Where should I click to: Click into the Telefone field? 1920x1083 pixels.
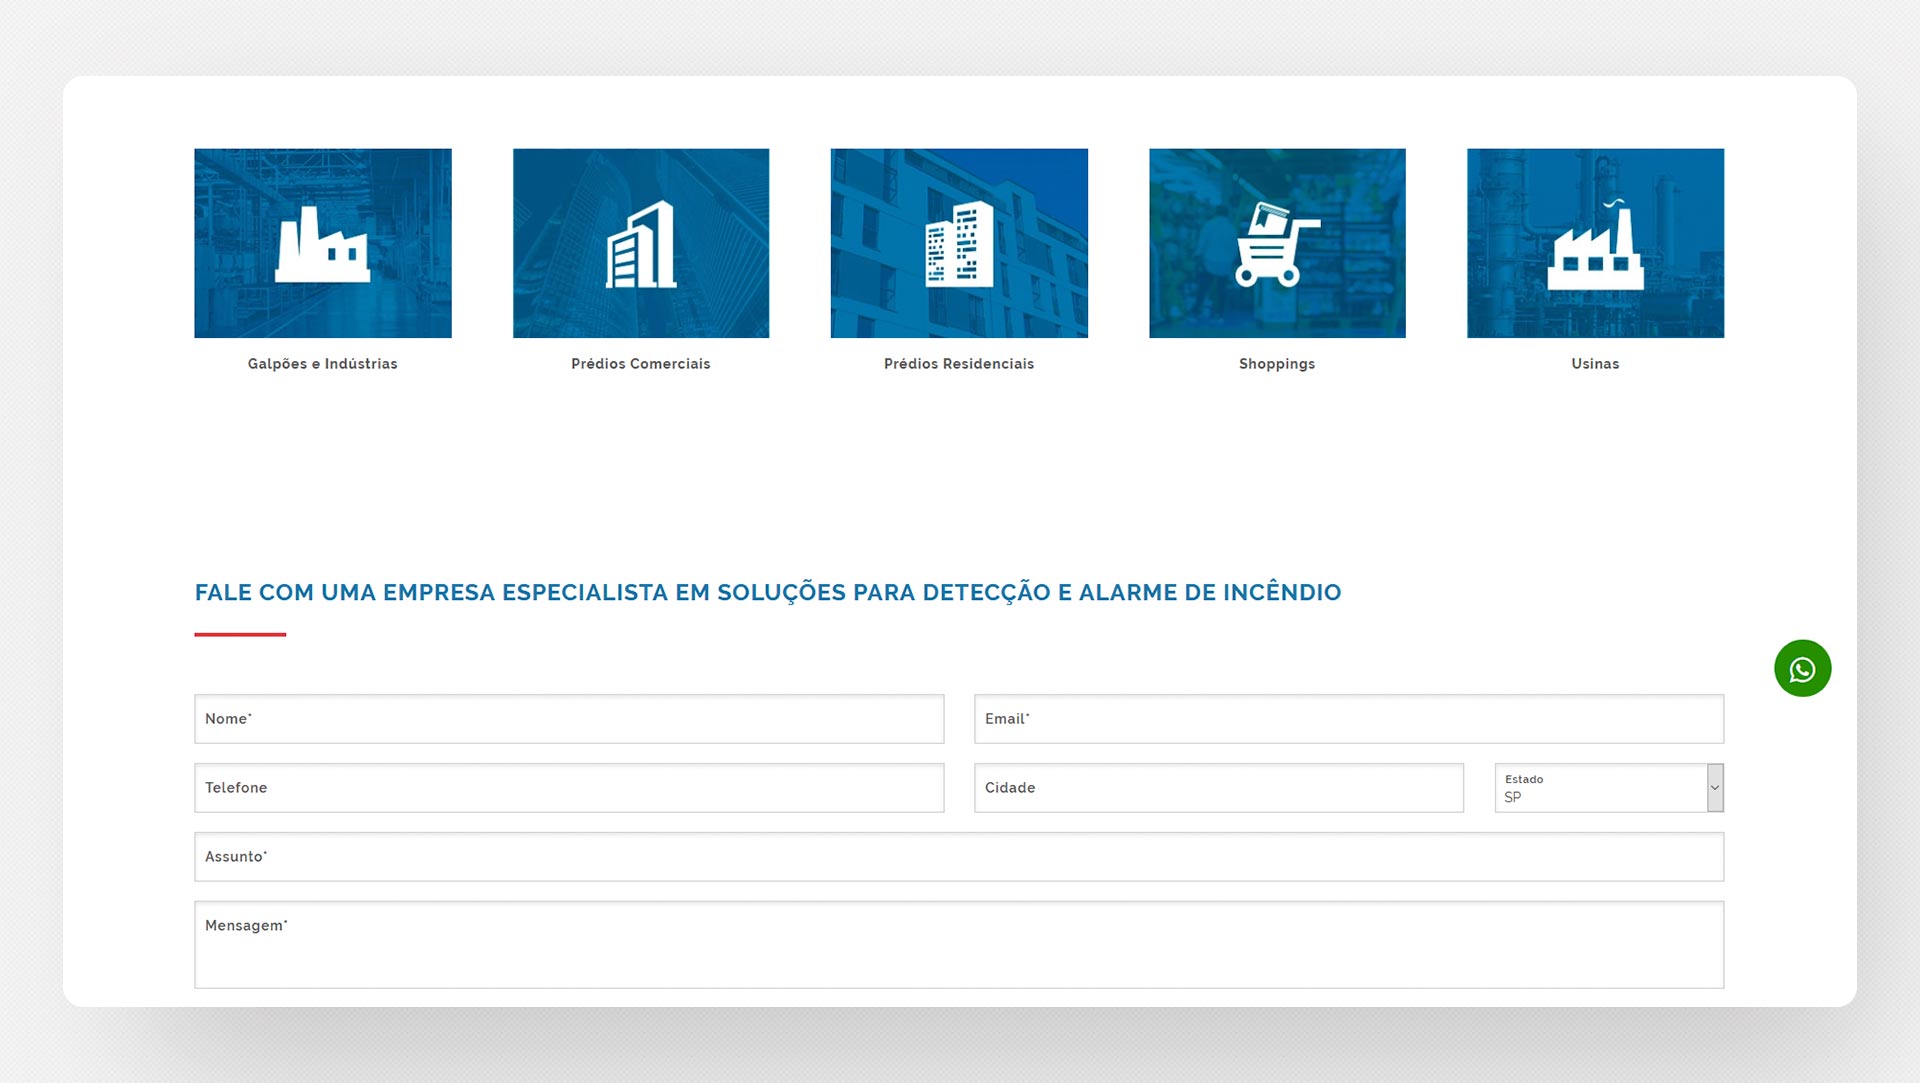coord(569,788)
